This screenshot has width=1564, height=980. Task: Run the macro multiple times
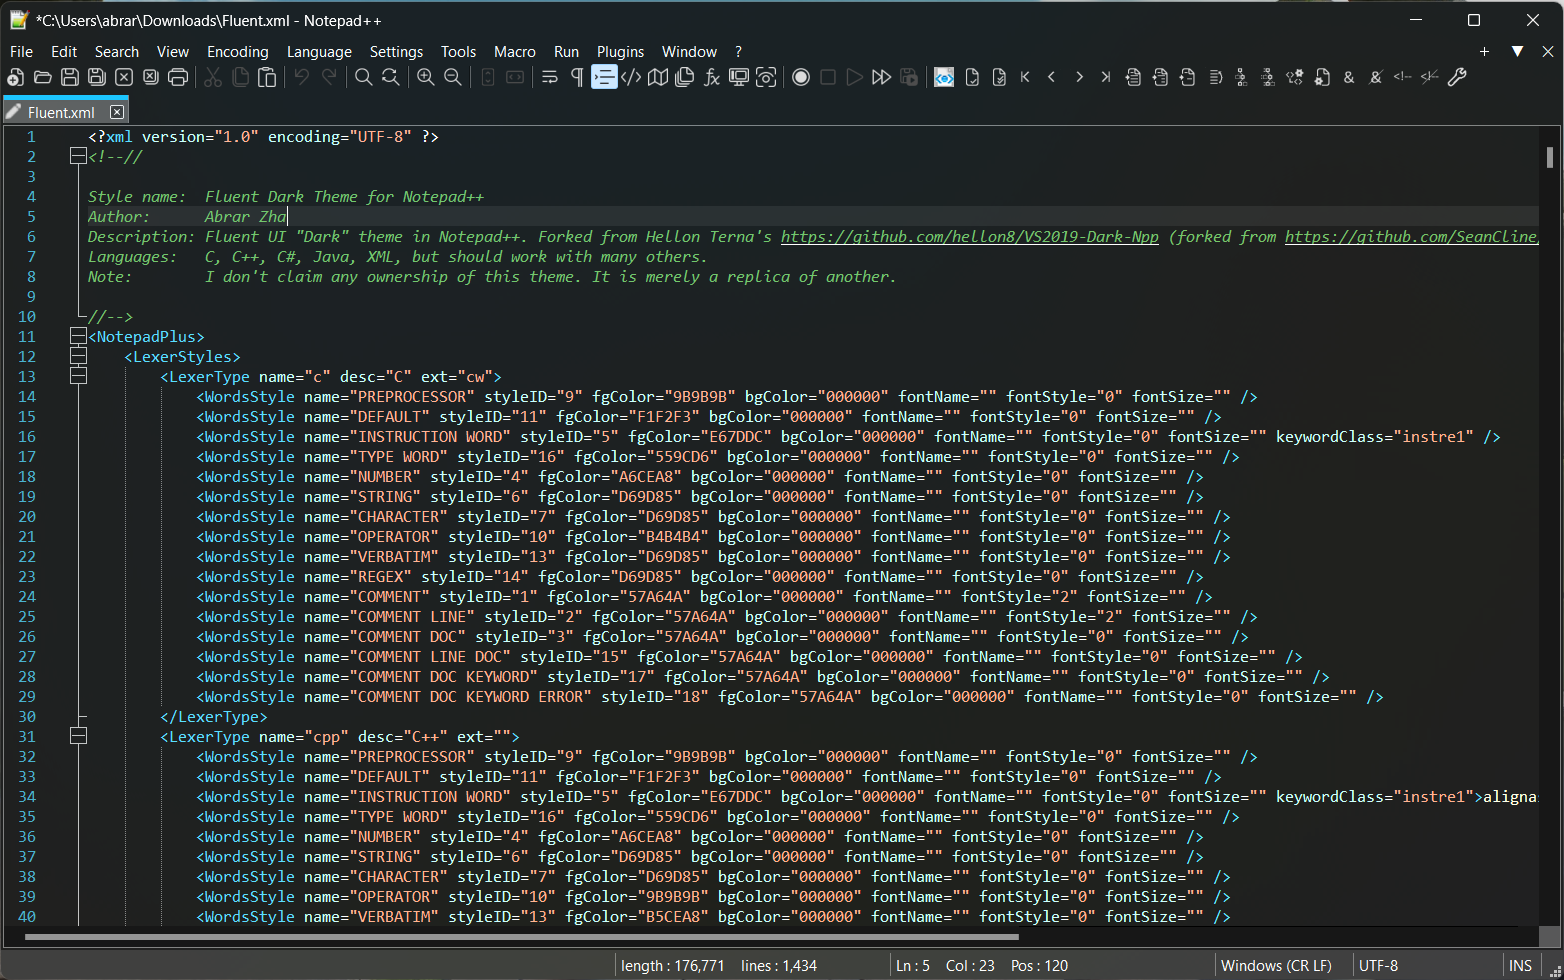(x=881, y=77)
